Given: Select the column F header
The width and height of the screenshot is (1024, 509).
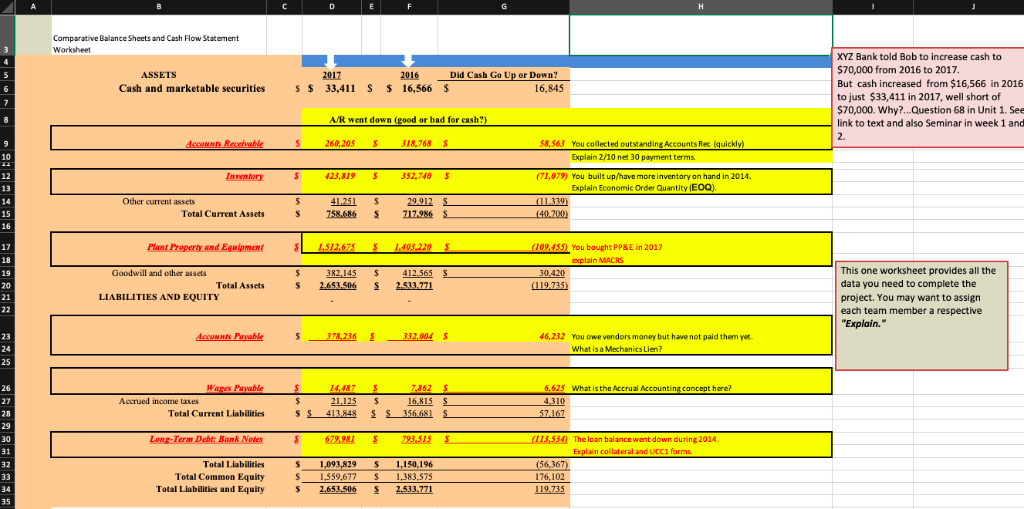Looking at the screenshot, I should 408,5.
